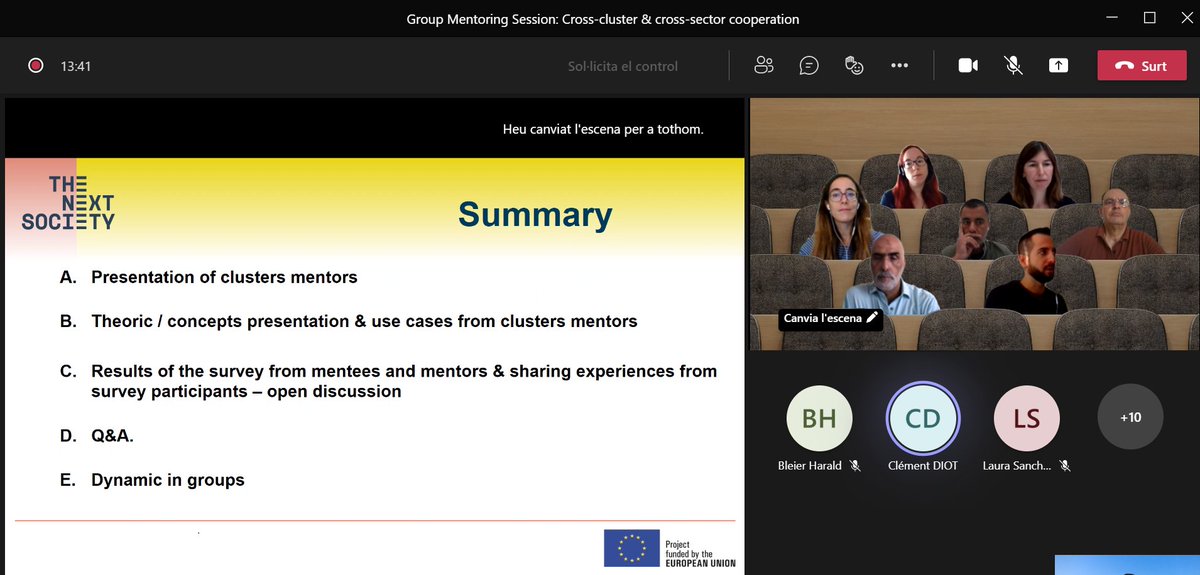Minimize the Teams meeting window
Screen dimensions: 1200x575
(1113, 18)
